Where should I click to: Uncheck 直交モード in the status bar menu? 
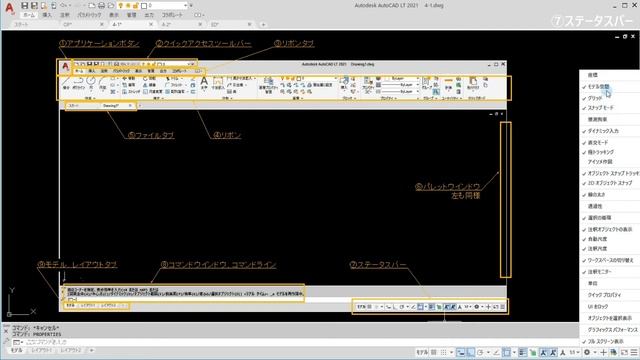pos(598,142)
